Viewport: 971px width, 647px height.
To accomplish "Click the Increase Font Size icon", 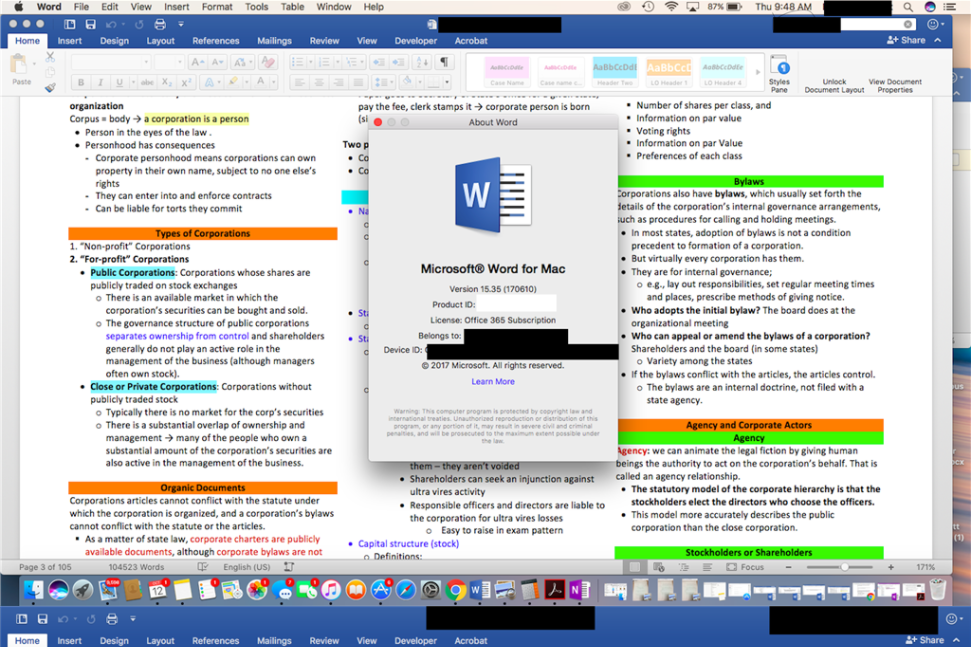I will (197, 62).
